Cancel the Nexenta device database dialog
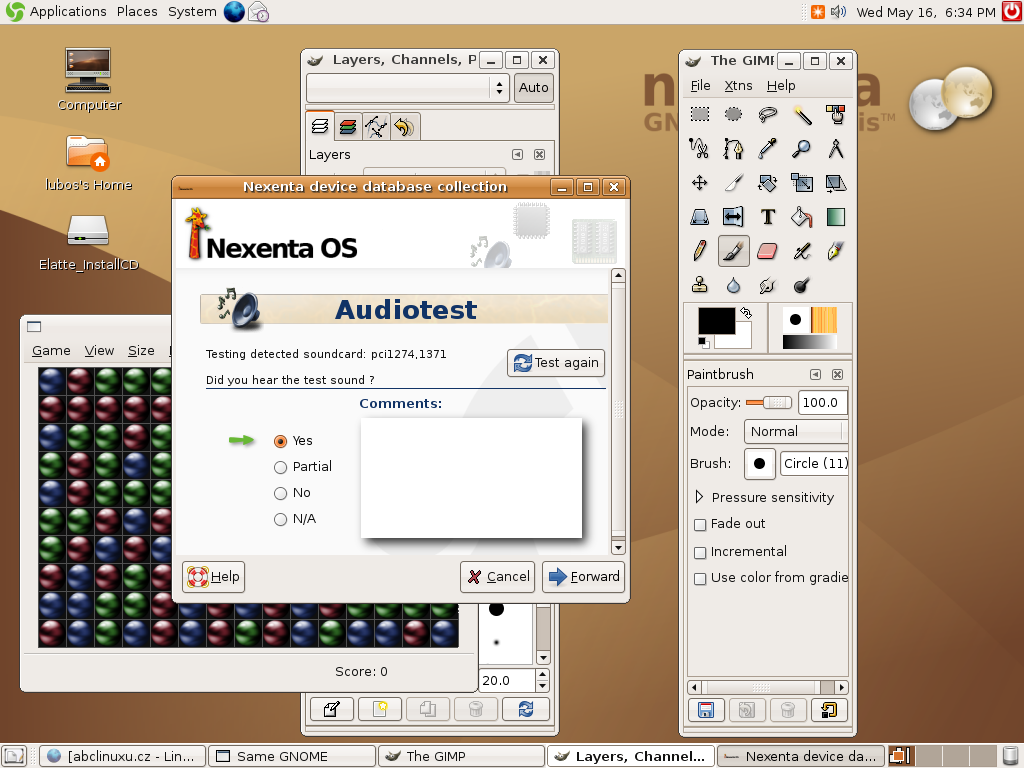This screenshot has height=768, width=1024. [x=498, y=577]
